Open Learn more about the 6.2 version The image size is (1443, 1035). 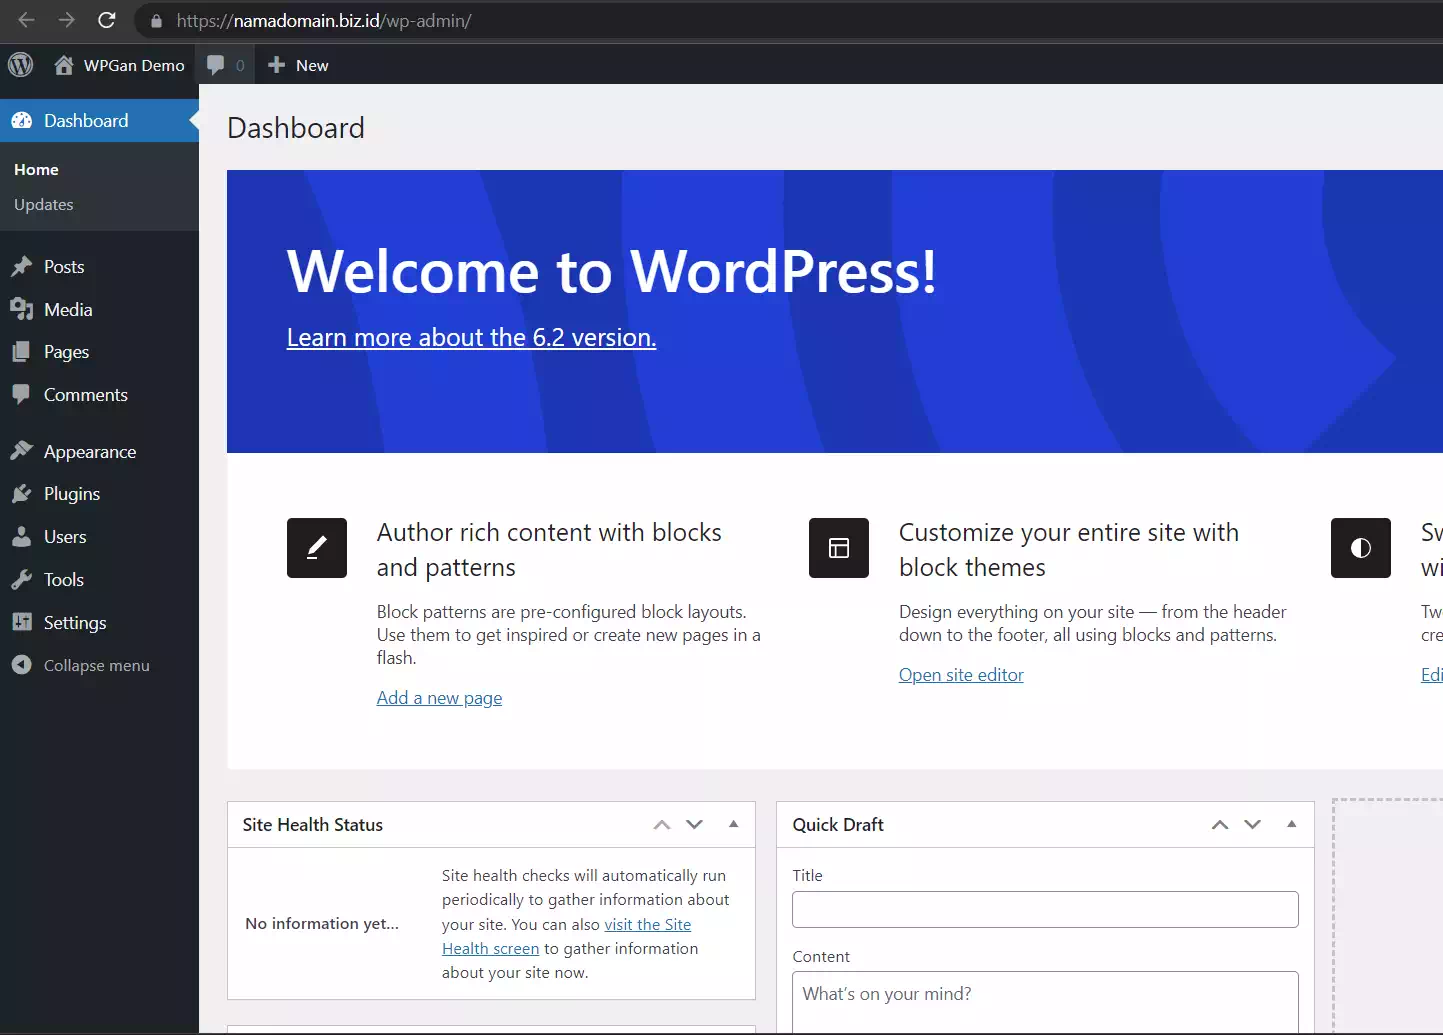(472, 338)
